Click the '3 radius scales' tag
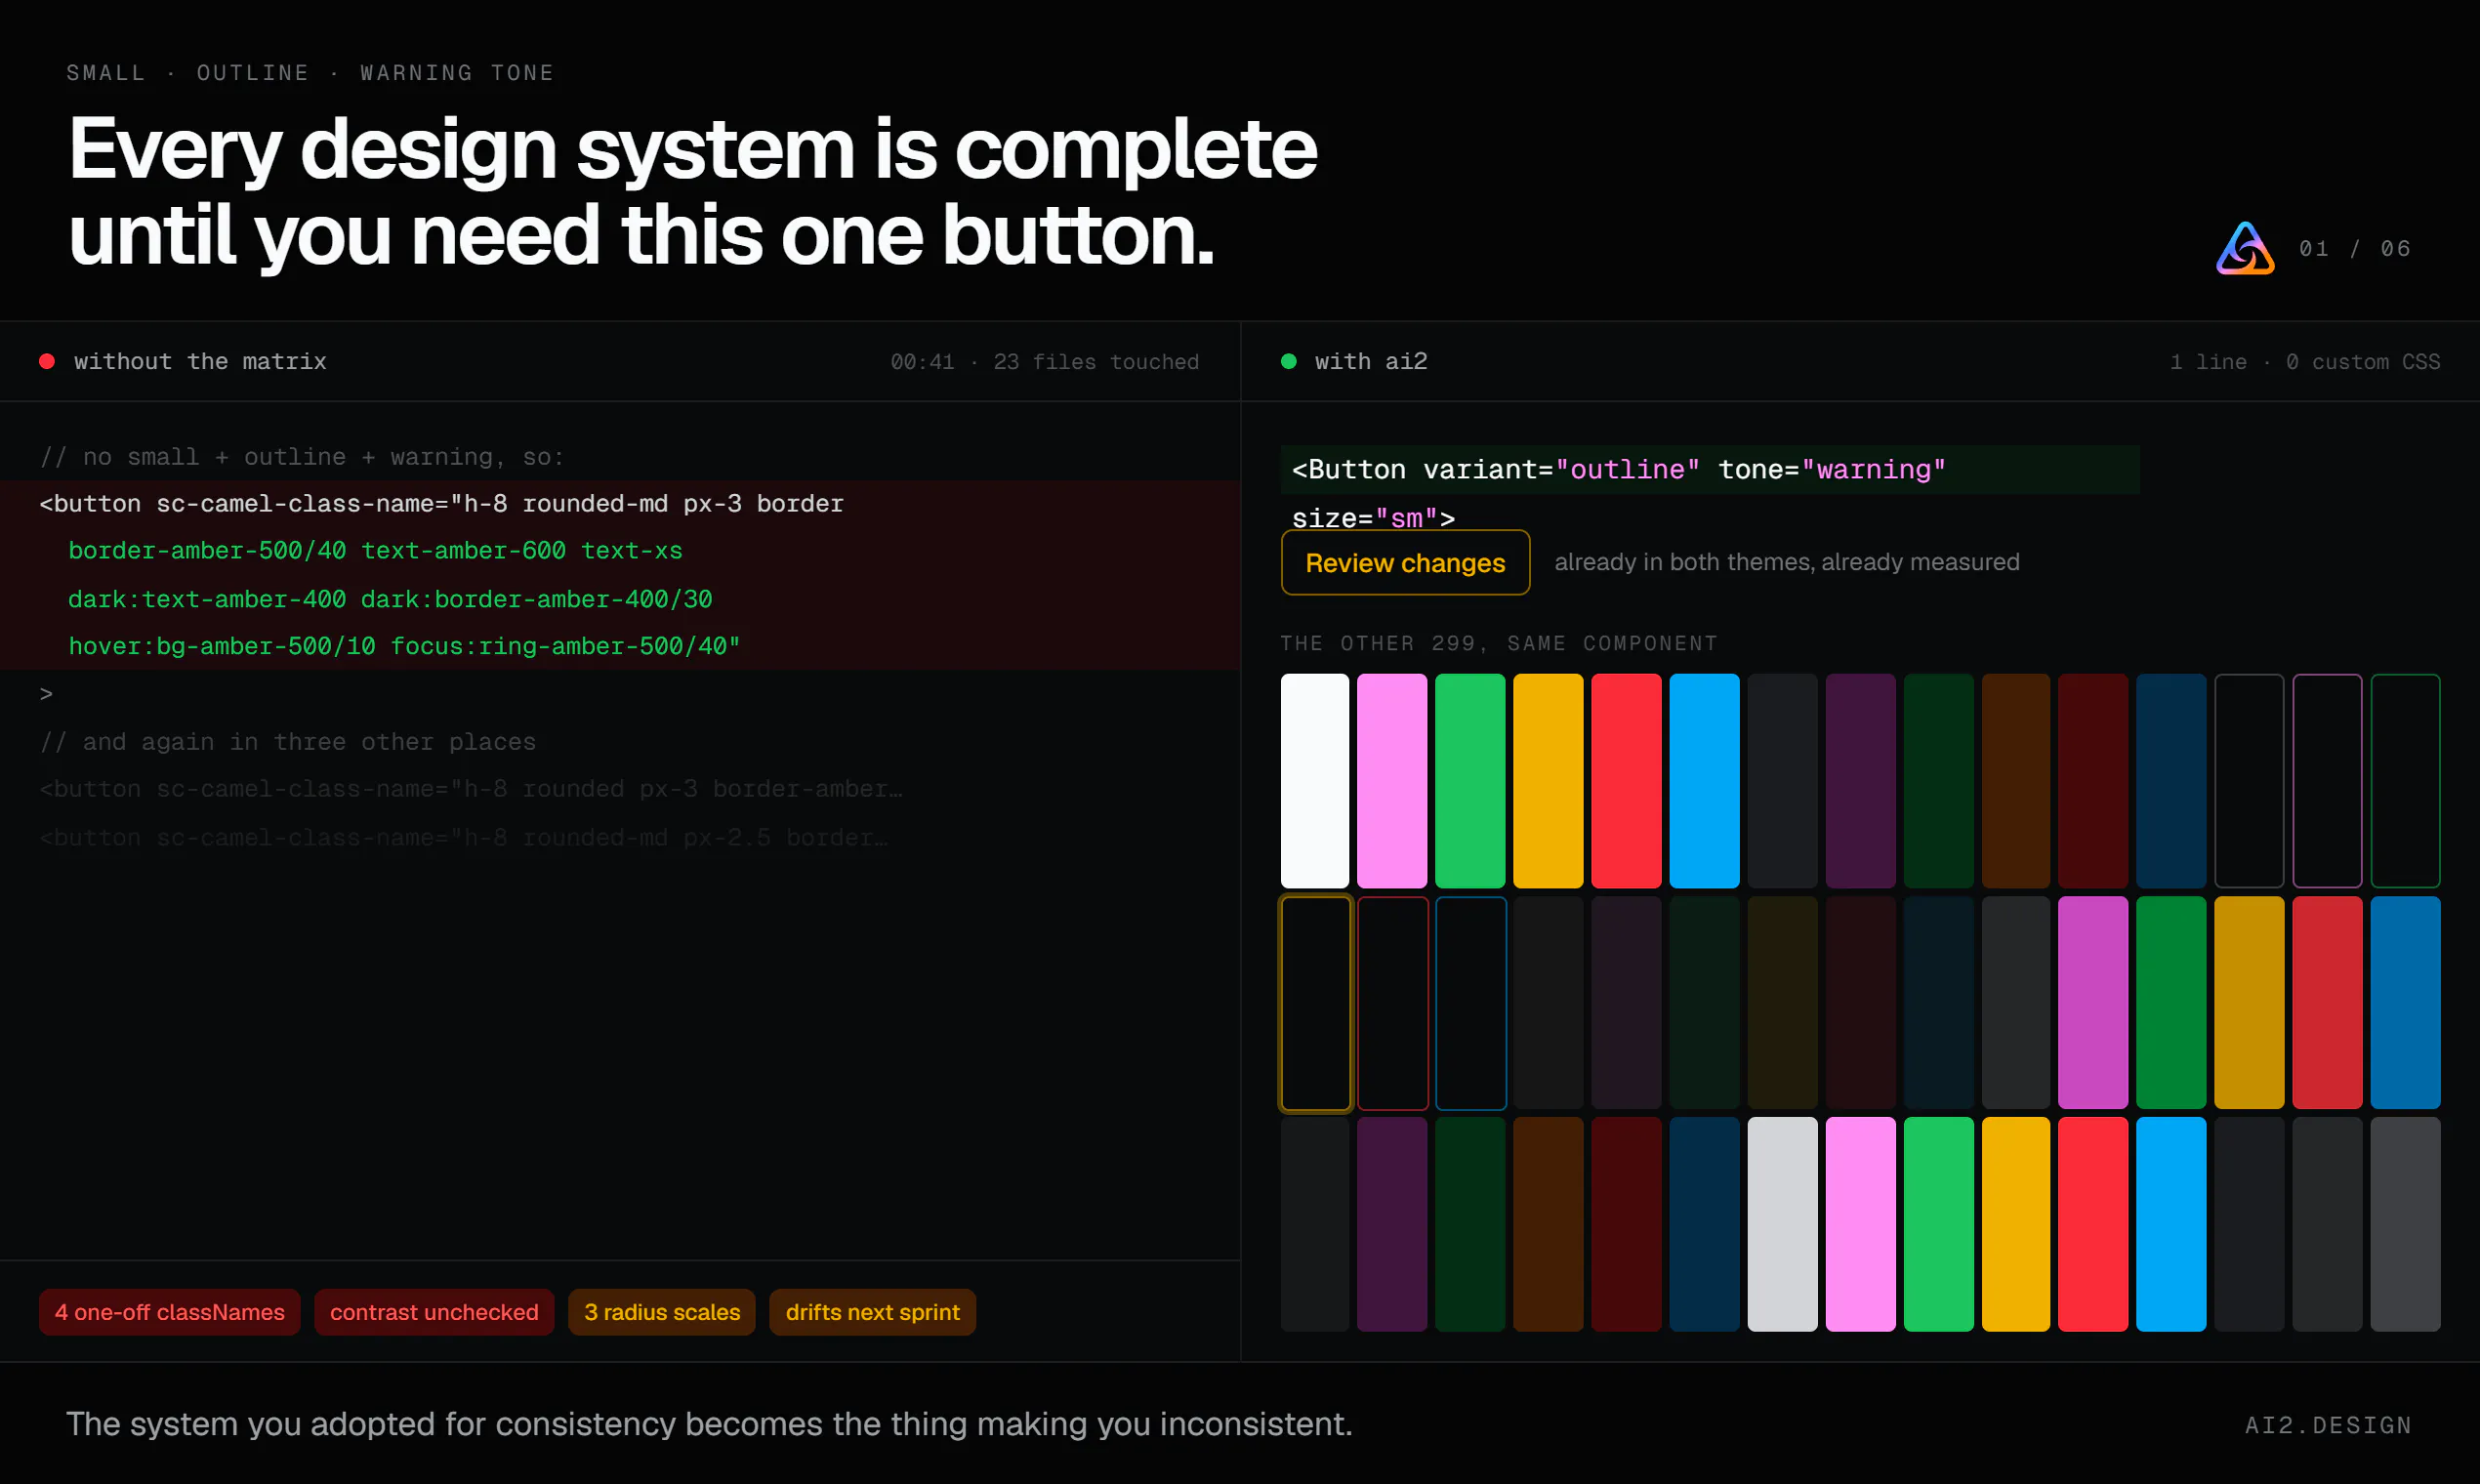Screen dimensions: 2480x1484 pyautogui.click(x=662, y=1312)
